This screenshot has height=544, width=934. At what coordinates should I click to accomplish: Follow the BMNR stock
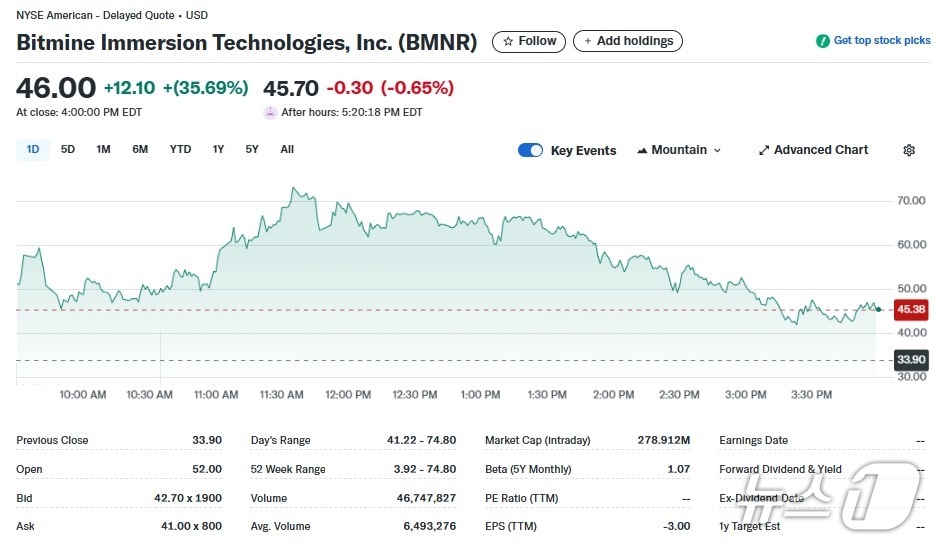pyautogui.click(x=529, y=41)
